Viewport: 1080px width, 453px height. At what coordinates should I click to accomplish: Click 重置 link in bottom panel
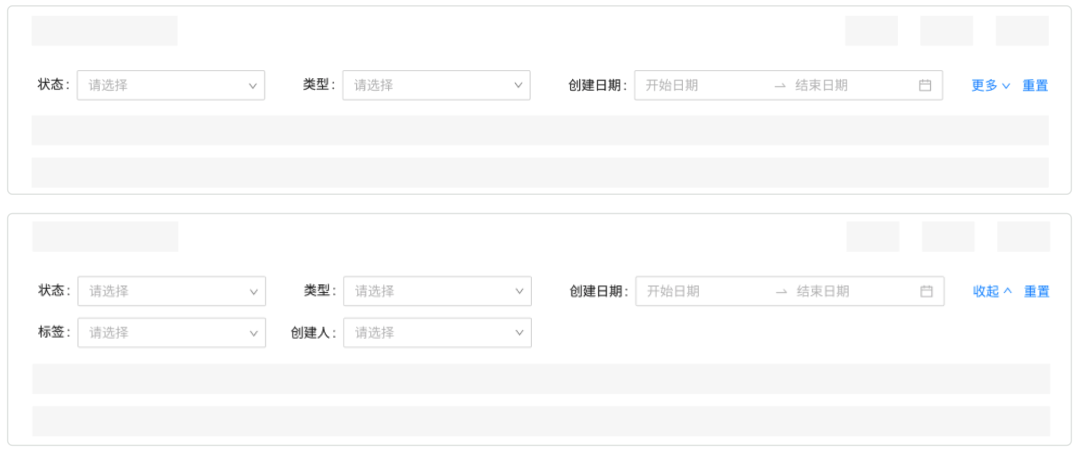pyautogui.click(x=1036, y=291)
